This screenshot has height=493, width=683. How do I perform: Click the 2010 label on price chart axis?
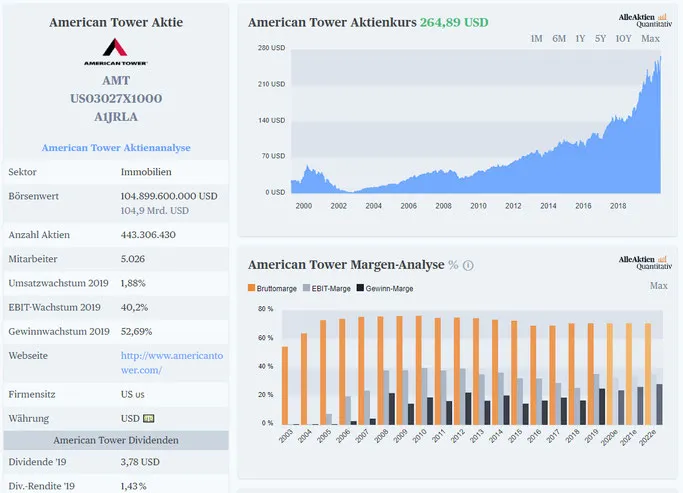pyautogui.click(x=478, y=206)
